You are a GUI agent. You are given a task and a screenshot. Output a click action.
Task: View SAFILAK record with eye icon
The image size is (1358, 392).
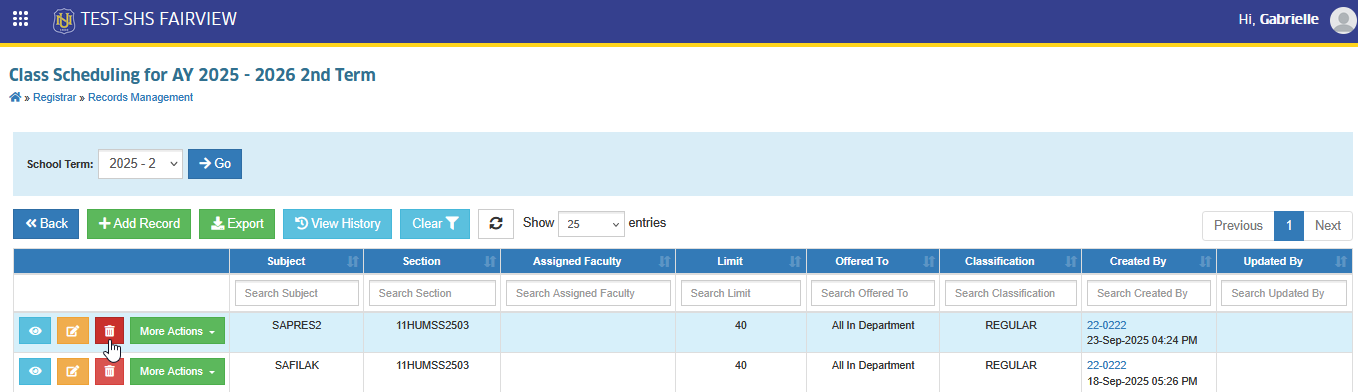(34, 371)
